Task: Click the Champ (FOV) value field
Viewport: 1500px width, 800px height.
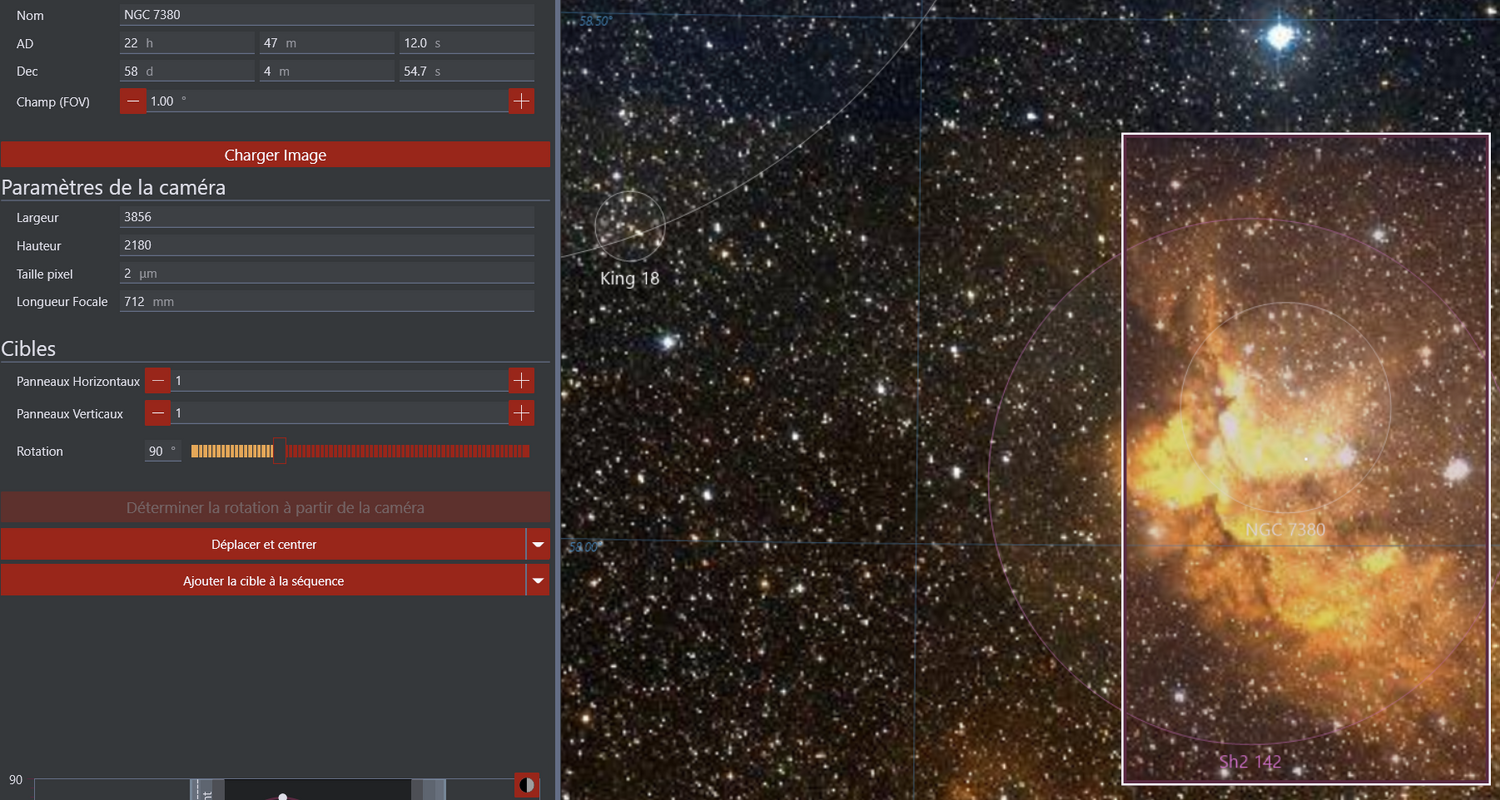Action: pos(327,101)
